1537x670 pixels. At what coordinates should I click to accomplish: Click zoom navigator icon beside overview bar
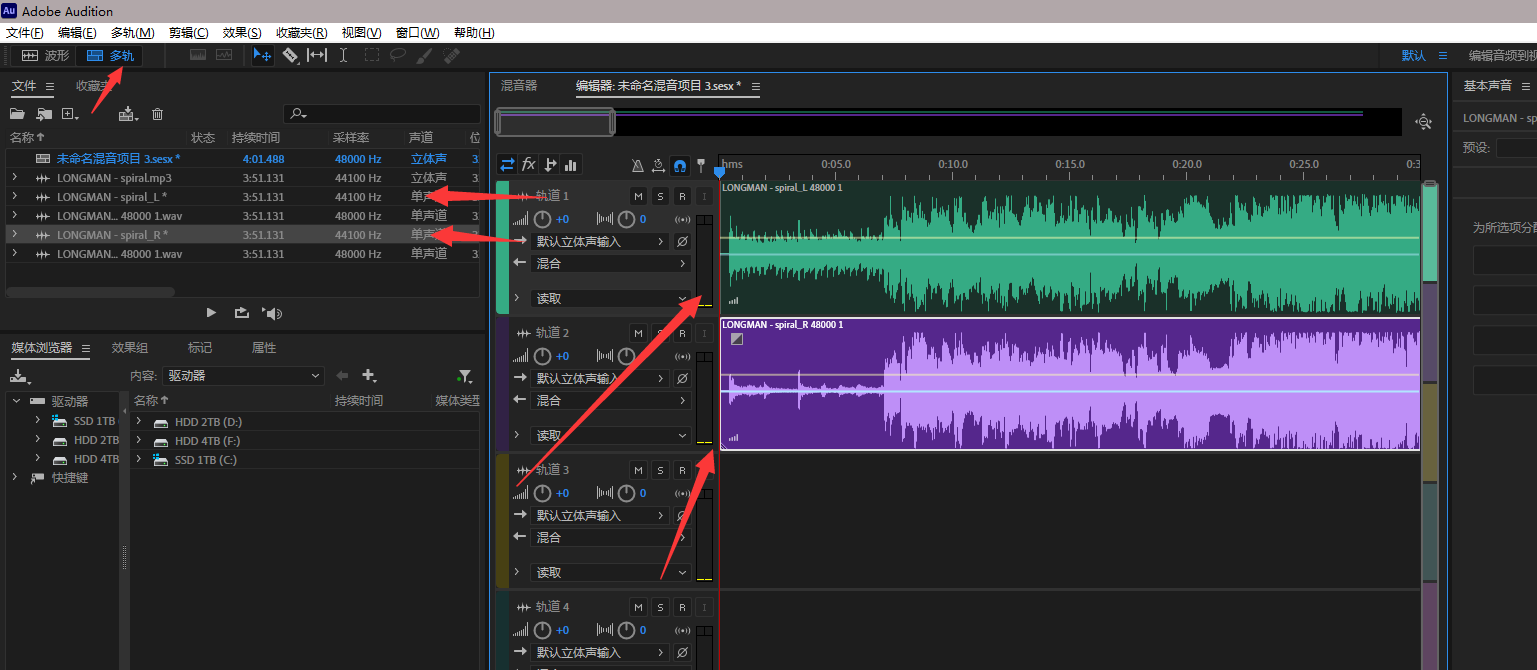click(x=1424, y=122)
